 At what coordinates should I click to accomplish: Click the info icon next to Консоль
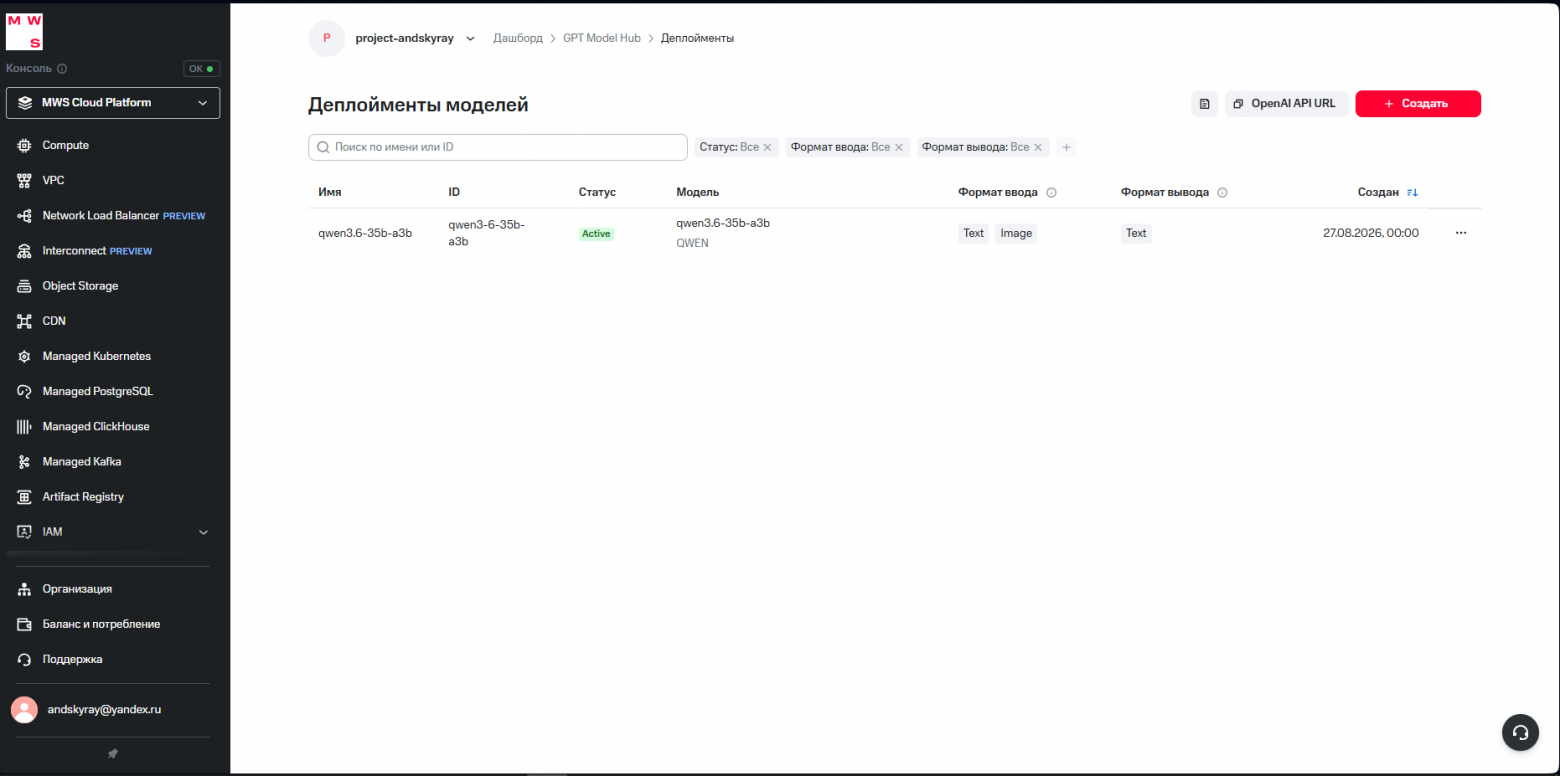coord(62,69)
